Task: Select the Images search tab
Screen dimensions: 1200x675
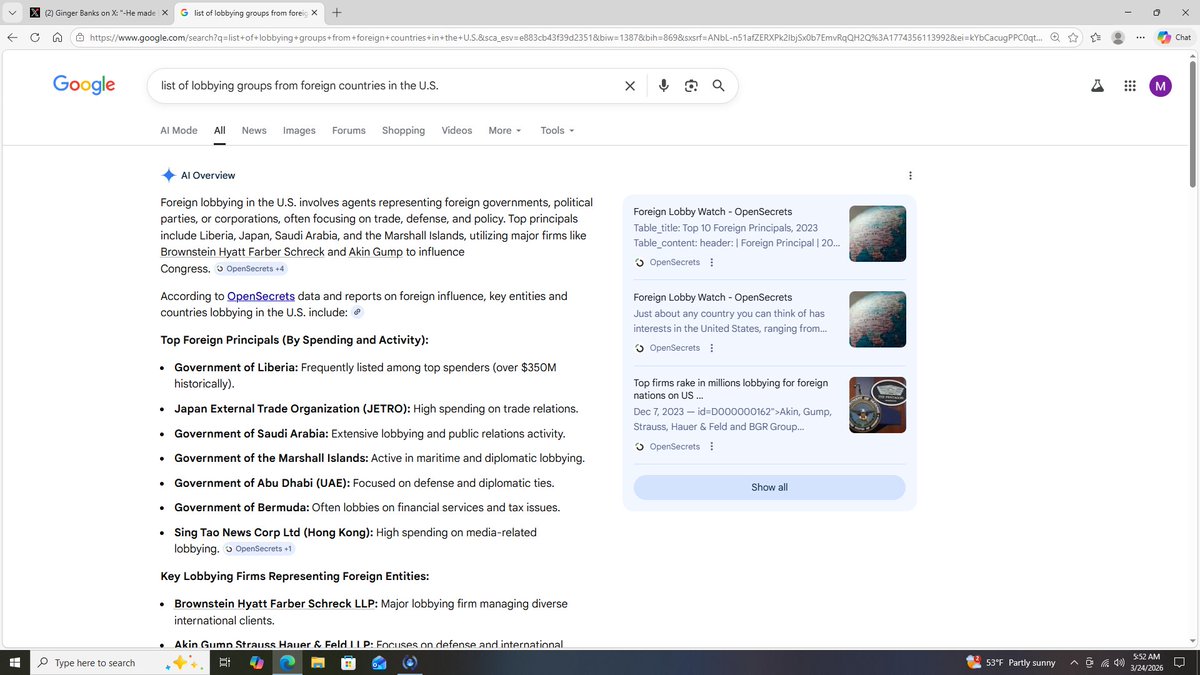Action: 299,130
